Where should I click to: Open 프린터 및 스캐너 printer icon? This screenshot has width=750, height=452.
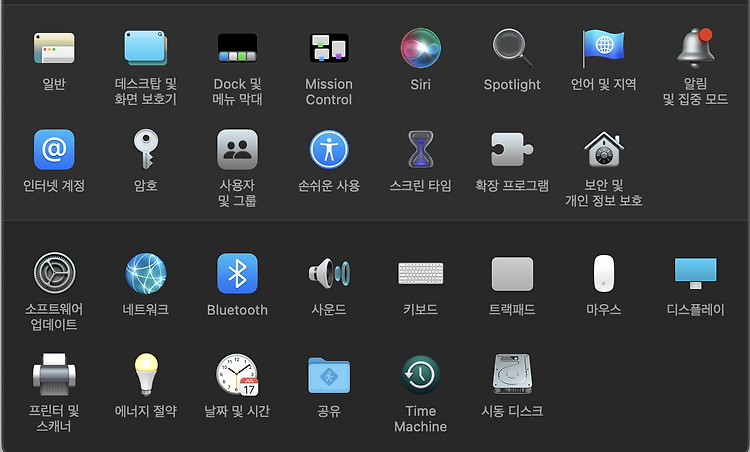pos(54,375)
